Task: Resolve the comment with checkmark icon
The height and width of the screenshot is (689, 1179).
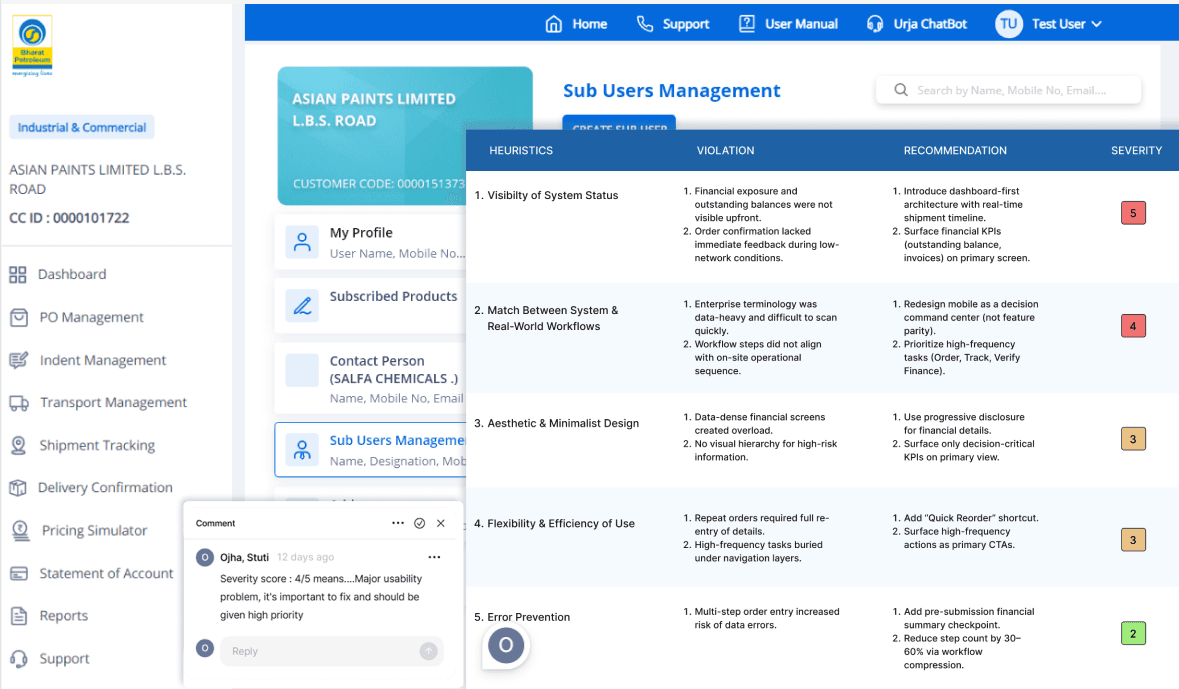Action: point(420,523)
